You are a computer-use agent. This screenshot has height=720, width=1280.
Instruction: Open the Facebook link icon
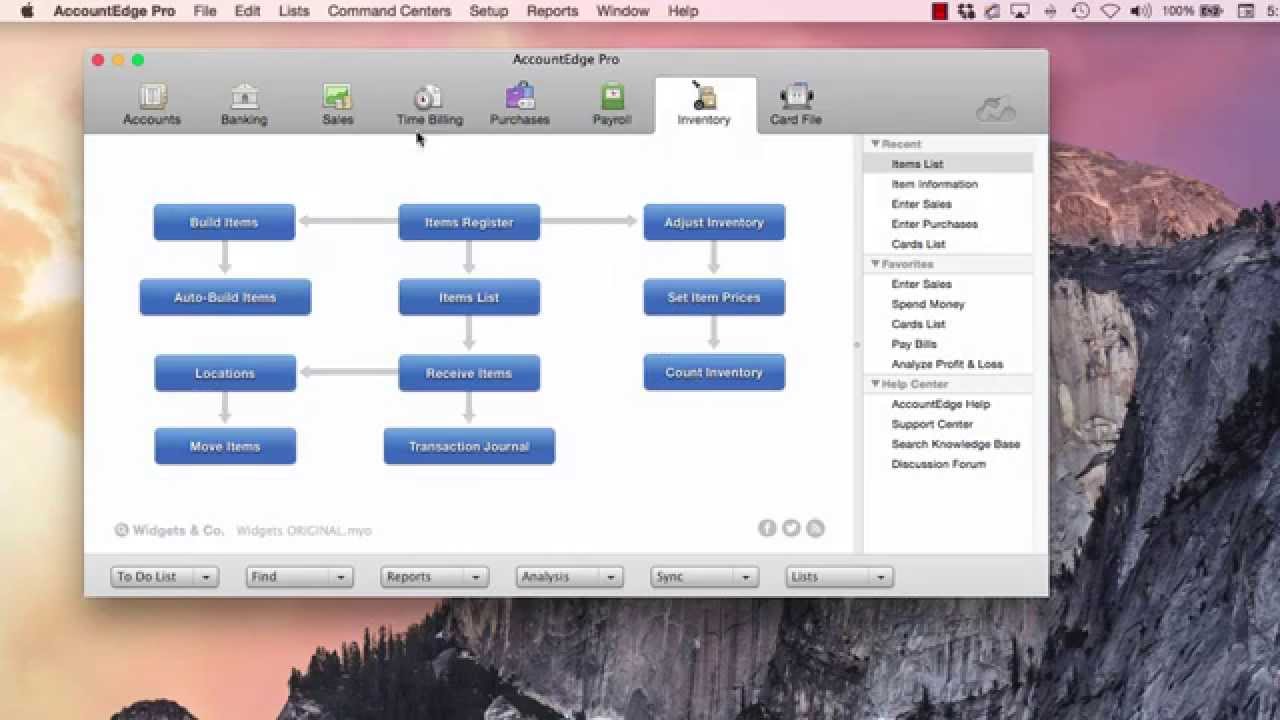click(x=767, y=528)
